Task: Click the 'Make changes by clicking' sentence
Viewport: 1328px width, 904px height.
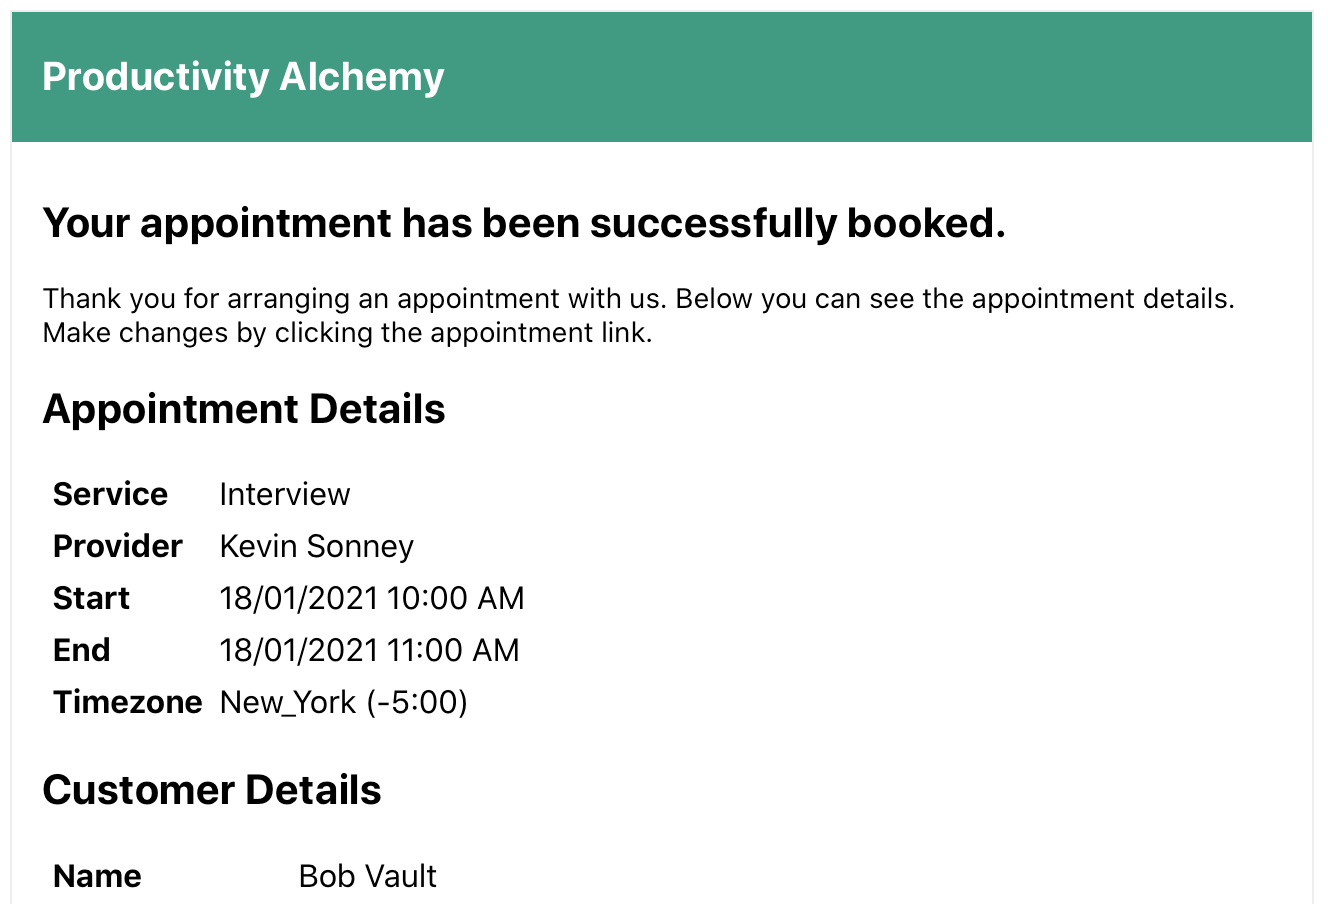Action: 348,333
